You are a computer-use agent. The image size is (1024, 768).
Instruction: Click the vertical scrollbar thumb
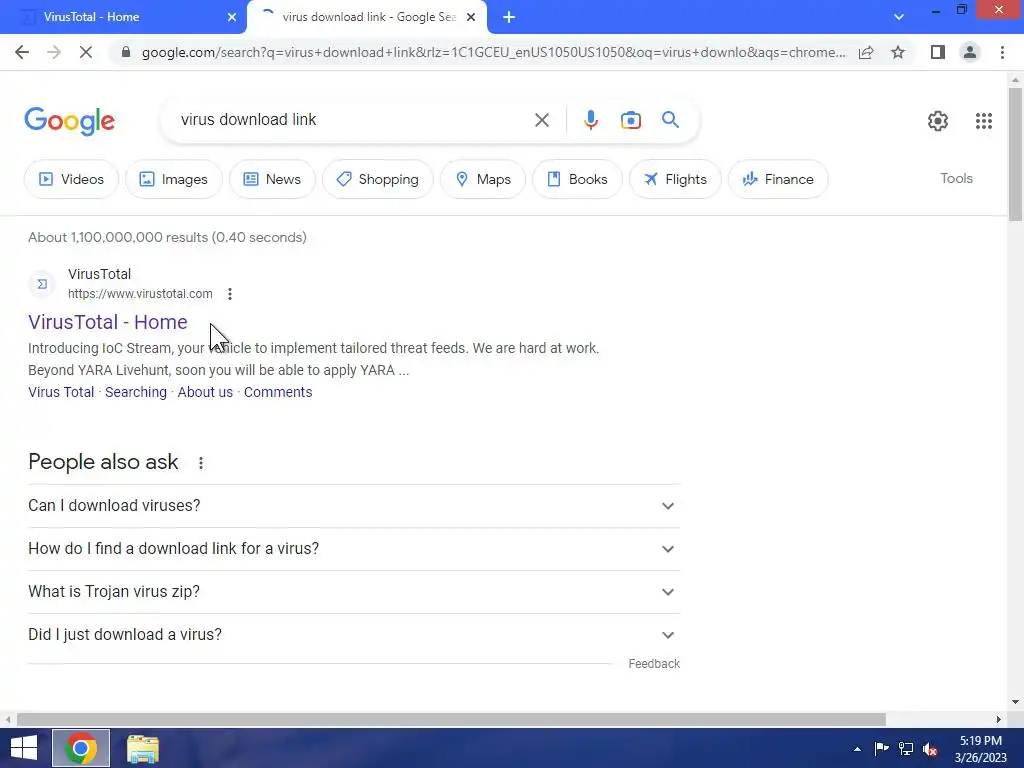coord(1015,154)
